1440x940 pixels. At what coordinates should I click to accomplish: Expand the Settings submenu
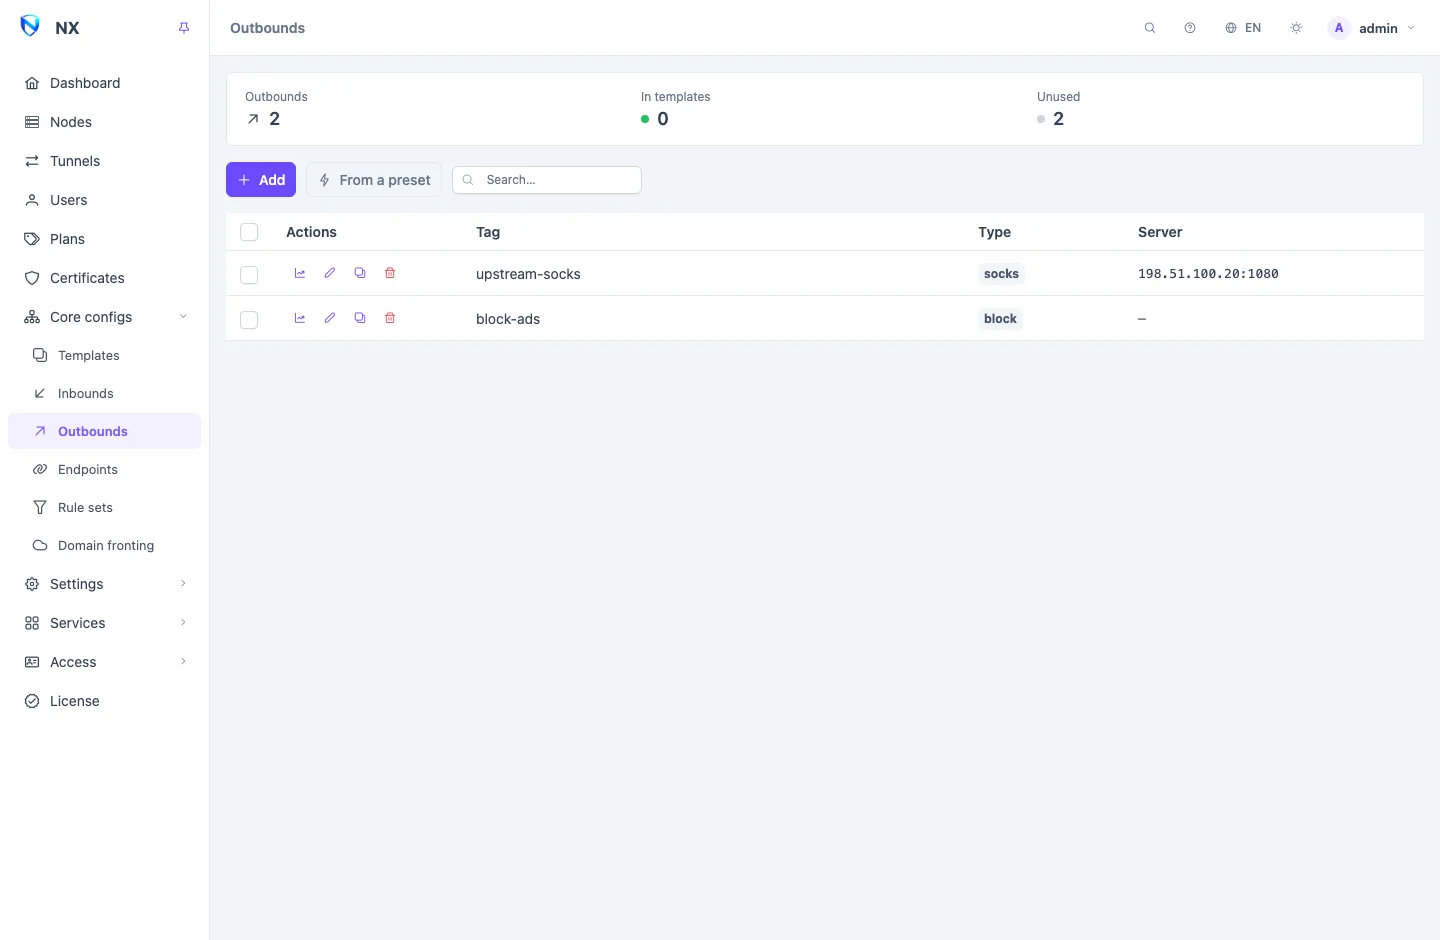(104, 584)
